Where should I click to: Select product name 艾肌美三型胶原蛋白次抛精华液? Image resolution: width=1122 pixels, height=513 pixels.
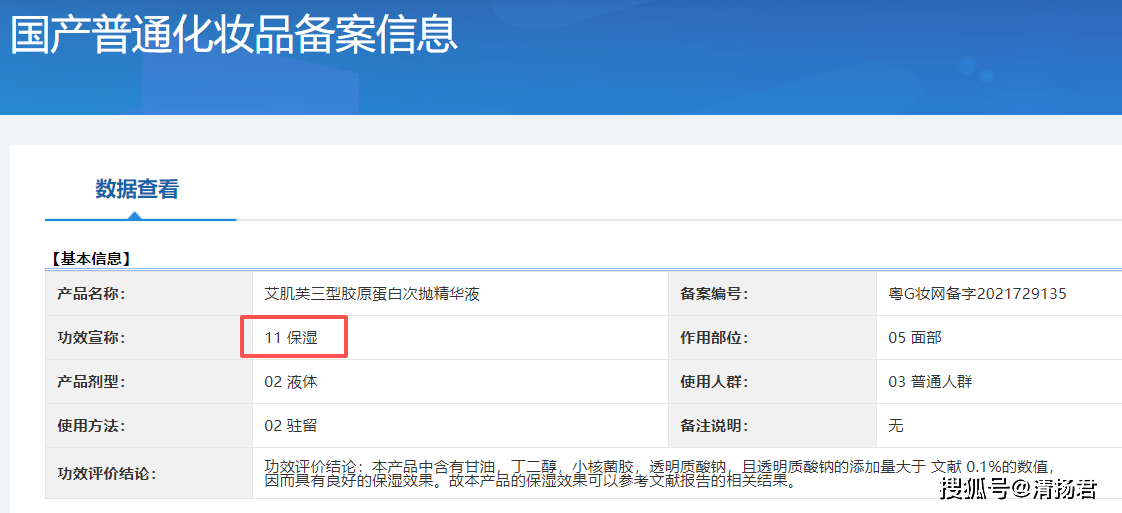(372, 294)
